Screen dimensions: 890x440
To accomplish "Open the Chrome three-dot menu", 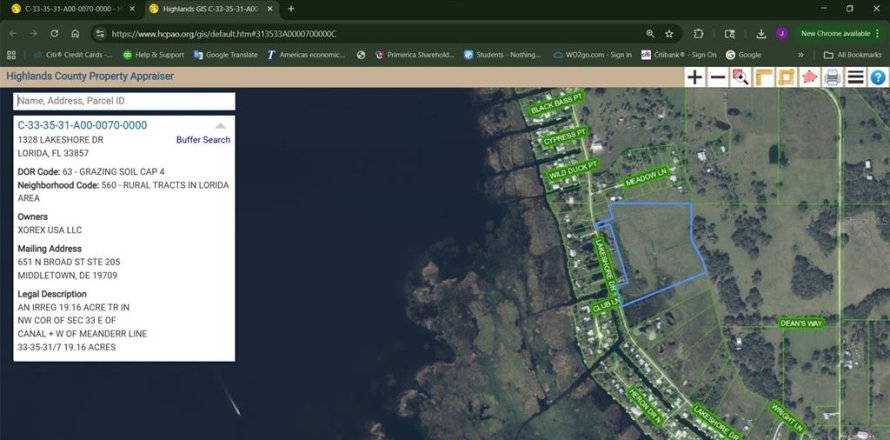I will point(878,33).
